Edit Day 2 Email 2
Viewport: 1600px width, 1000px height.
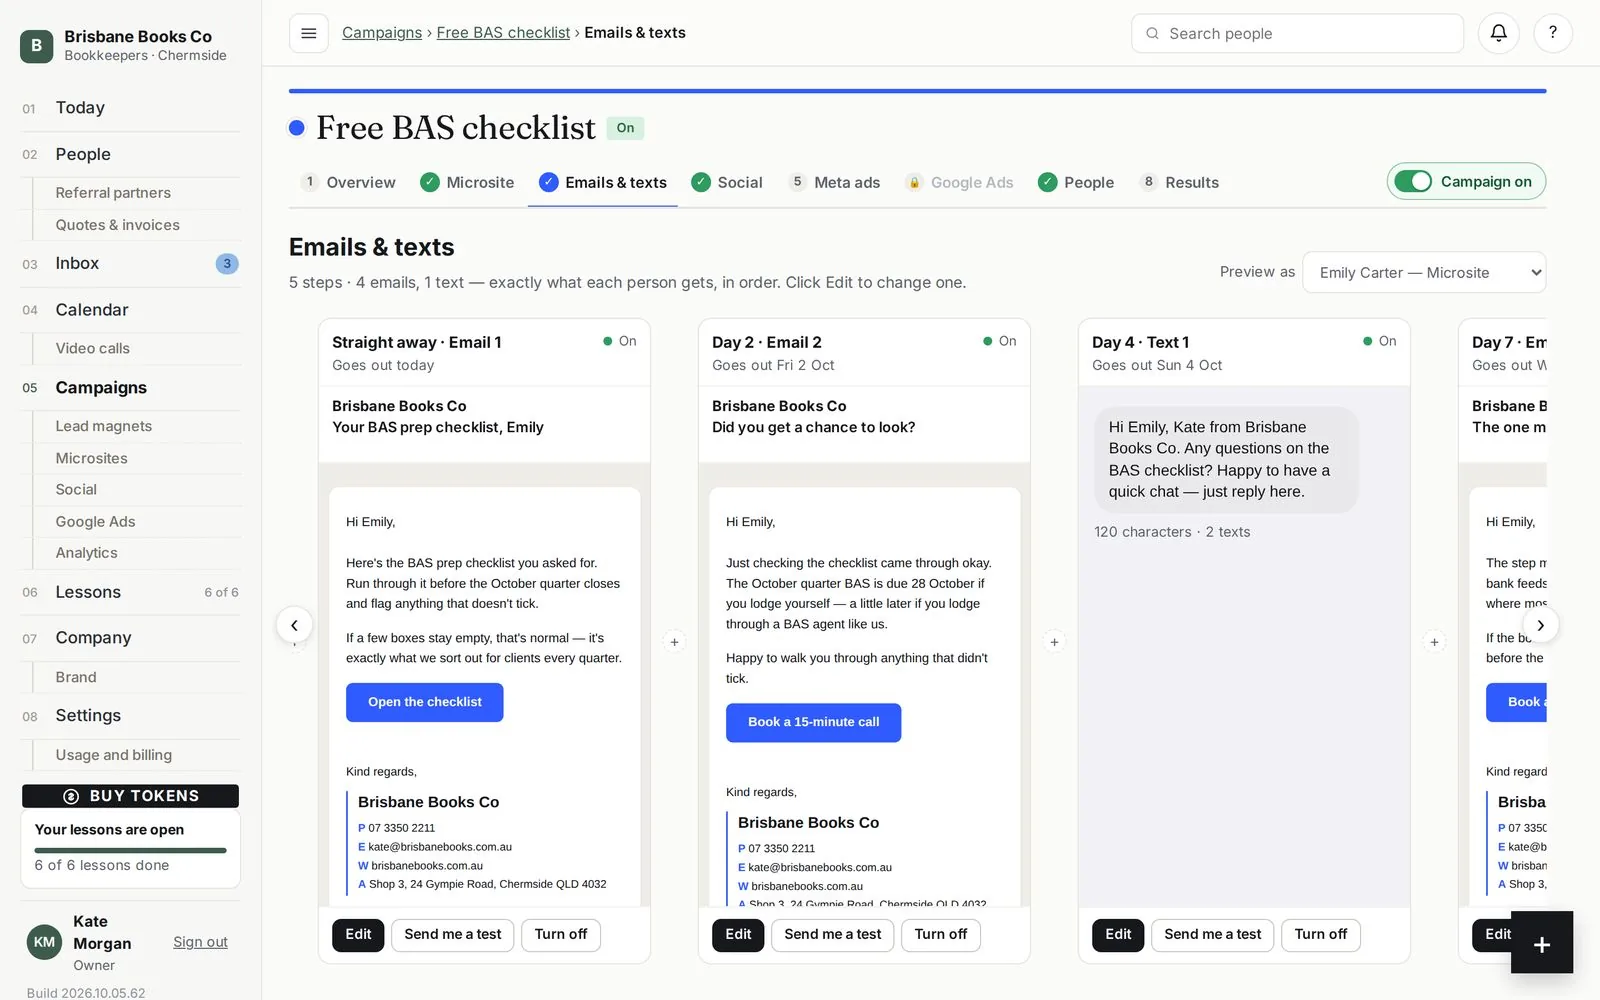pyautogui.click(x=738, y=934)
